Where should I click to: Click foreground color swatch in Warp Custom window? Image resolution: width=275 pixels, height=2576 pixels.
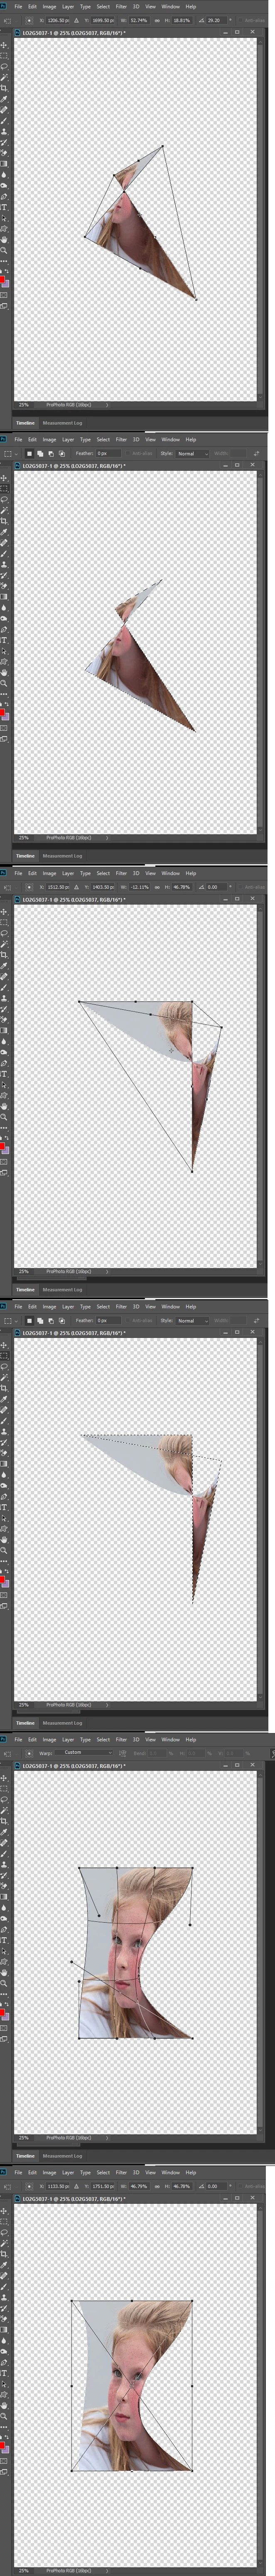(2, 2013)
